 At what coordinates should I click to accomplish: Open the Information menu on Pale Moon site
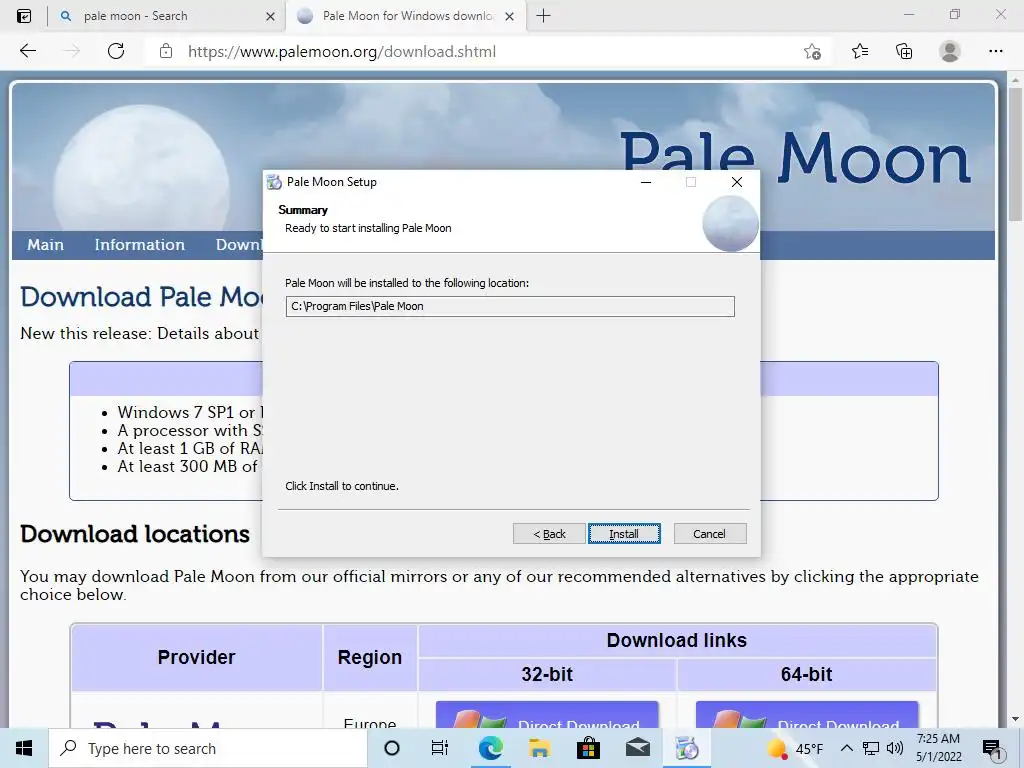(139, 245)
